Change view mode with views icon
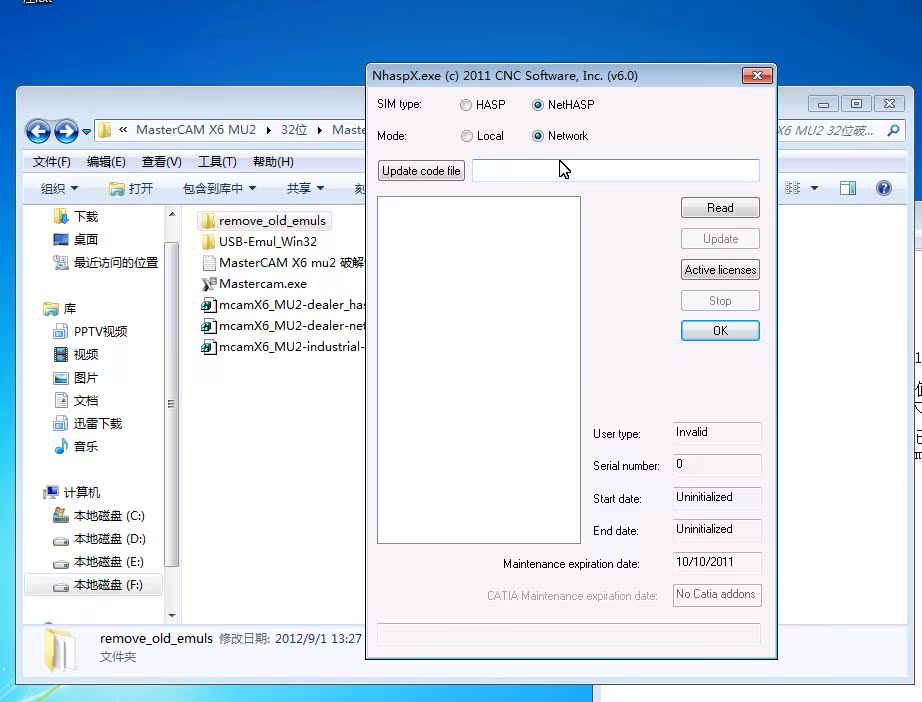922x702 pixels. point(792,188)
